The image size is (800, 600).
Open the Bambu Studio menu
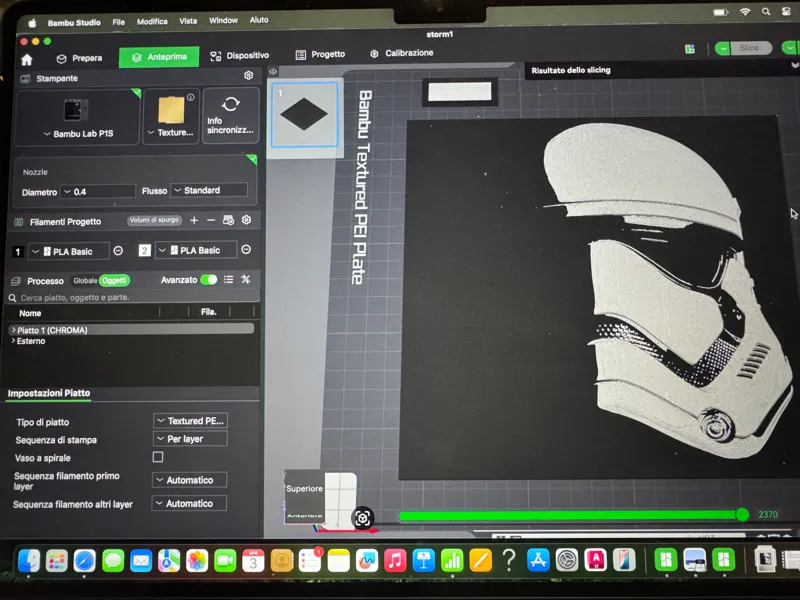[74, 22]
